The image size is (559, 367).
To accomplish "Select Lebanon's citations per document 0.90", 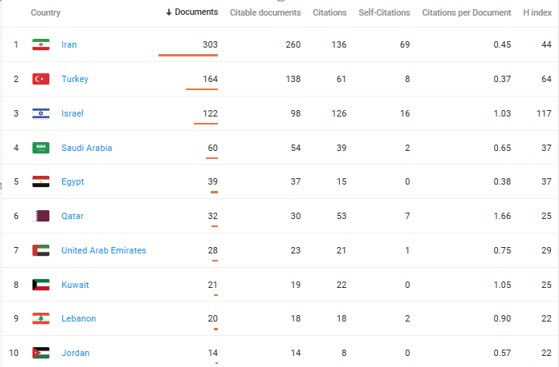I will (x=502, y=318).
